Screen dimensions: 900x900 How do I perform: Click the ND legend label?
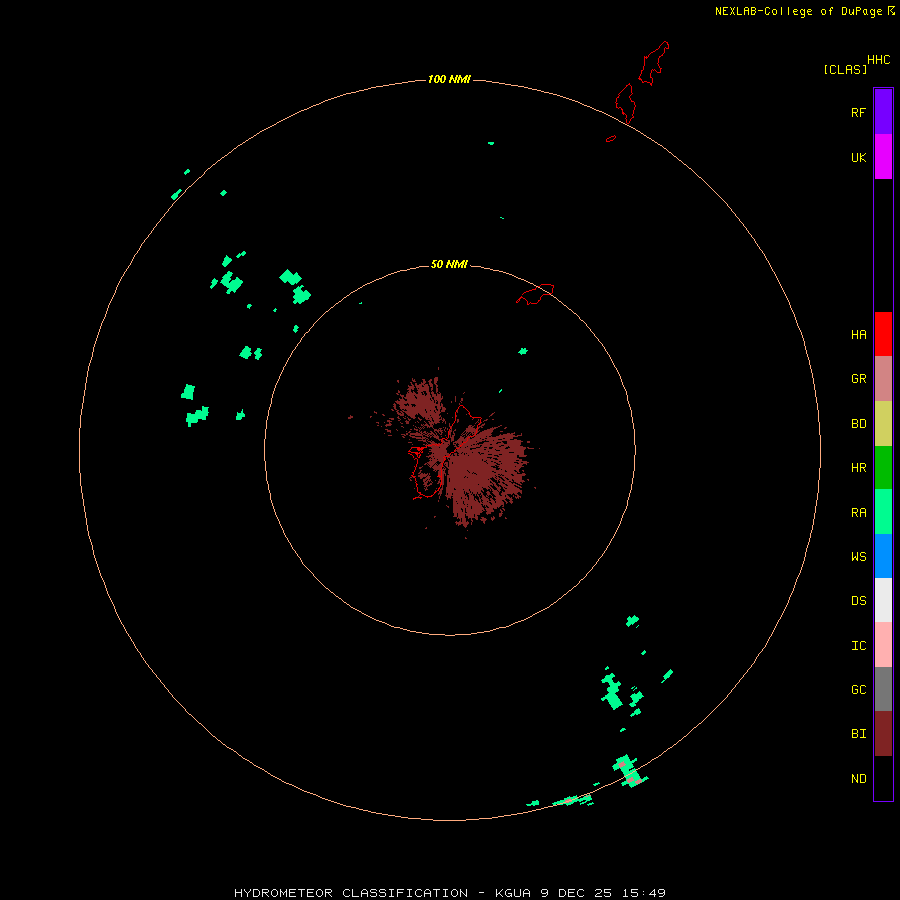click(x=859, y=779)
